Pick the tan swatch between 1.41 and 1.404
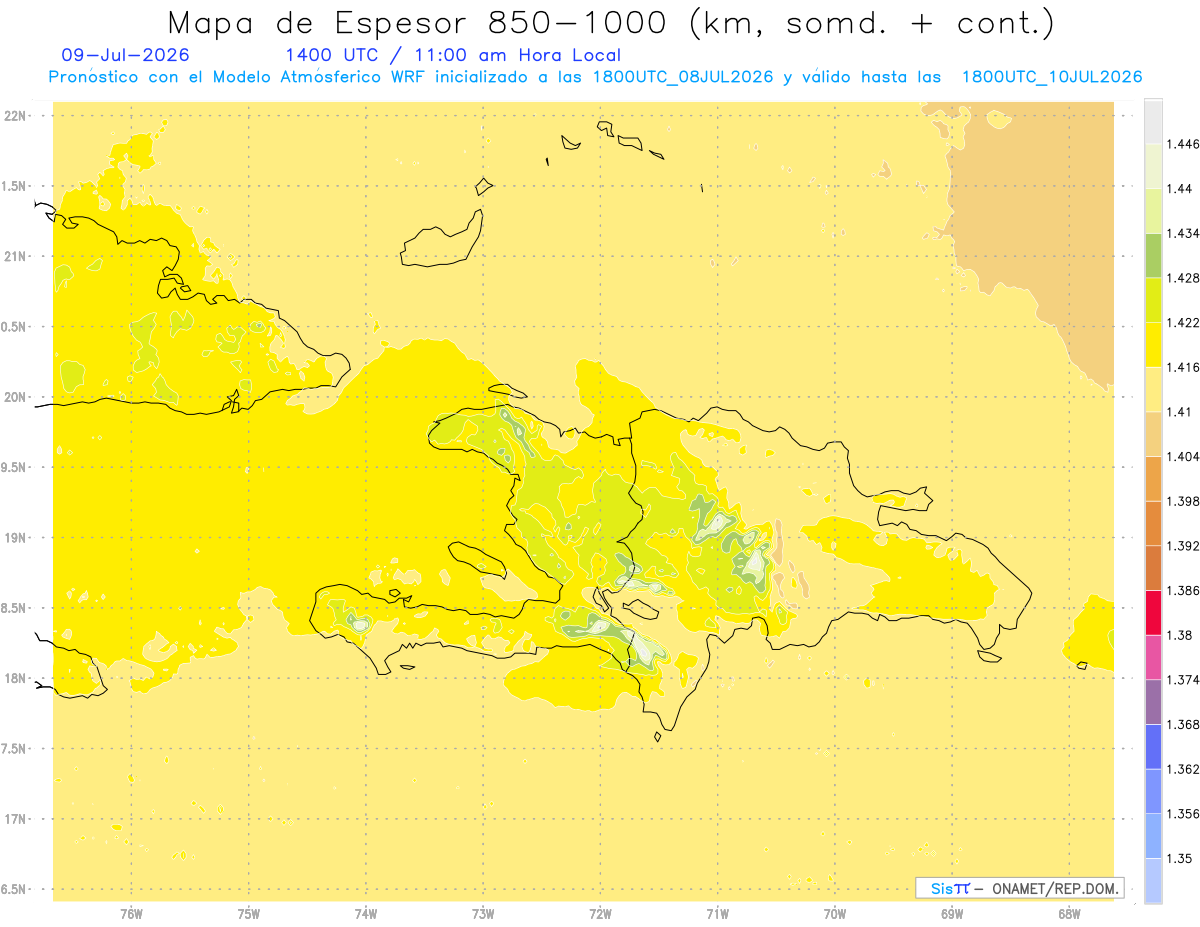This screenshot has height=927, width=1200. (x=1153, y=434)
